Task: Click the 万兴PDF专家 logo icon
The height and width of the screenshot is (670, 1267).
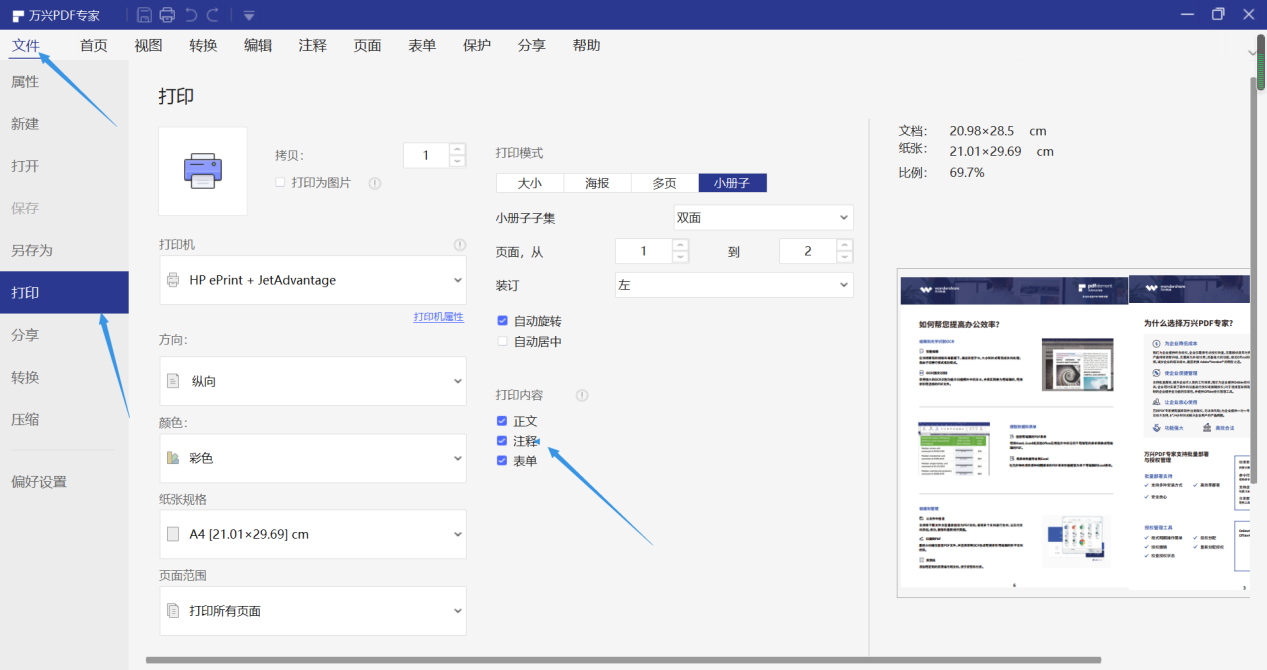Action: (16, 14)
